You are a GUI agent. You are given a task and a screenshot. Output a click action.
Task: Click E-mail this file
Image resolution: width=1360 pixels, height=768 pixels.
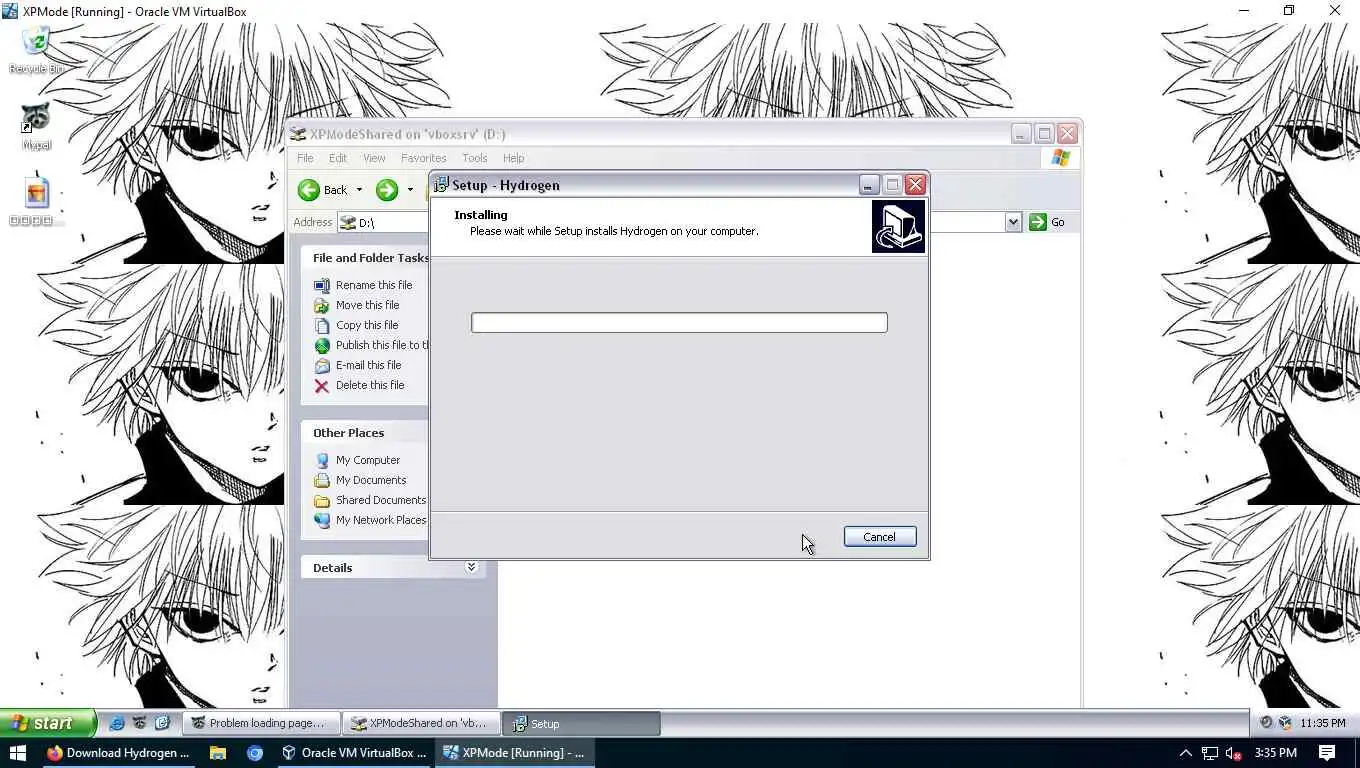(x=368, y=365)
